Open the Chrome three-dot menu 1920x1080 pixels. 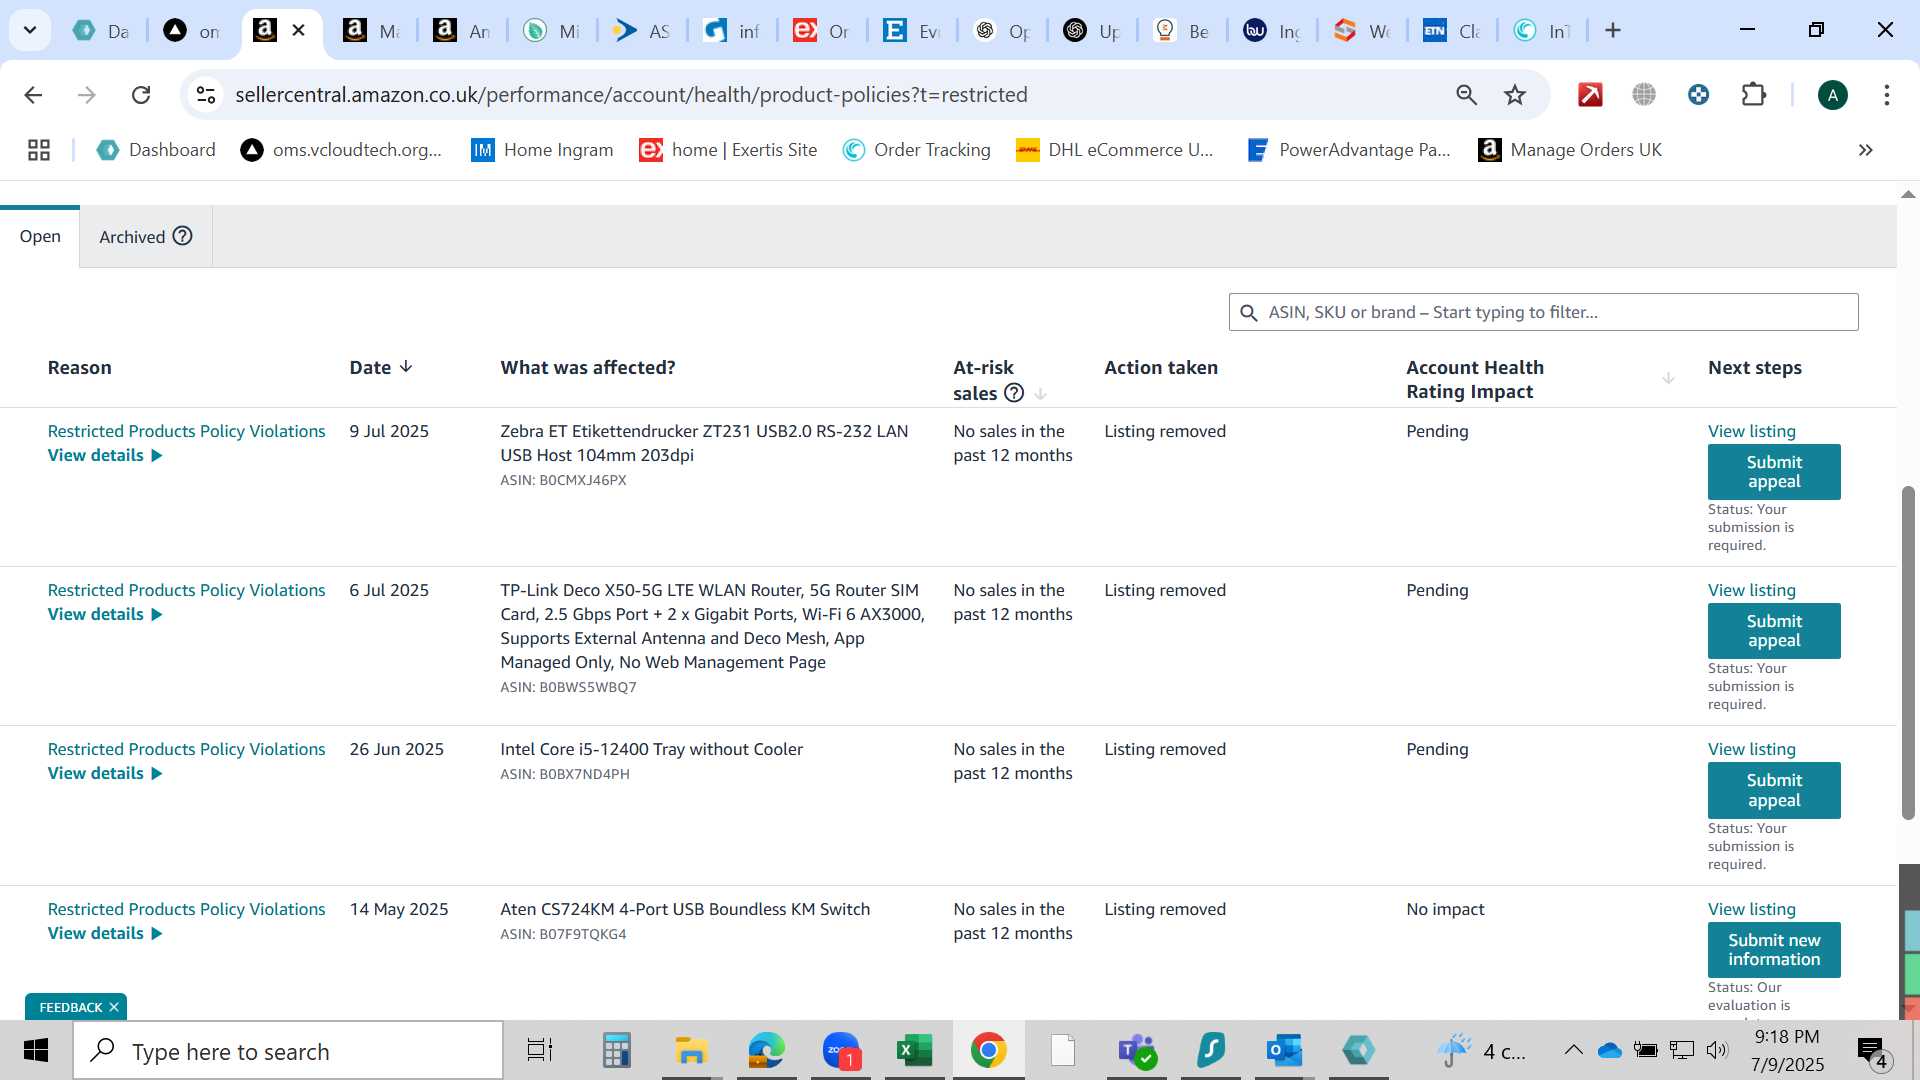pos(1886,95)
